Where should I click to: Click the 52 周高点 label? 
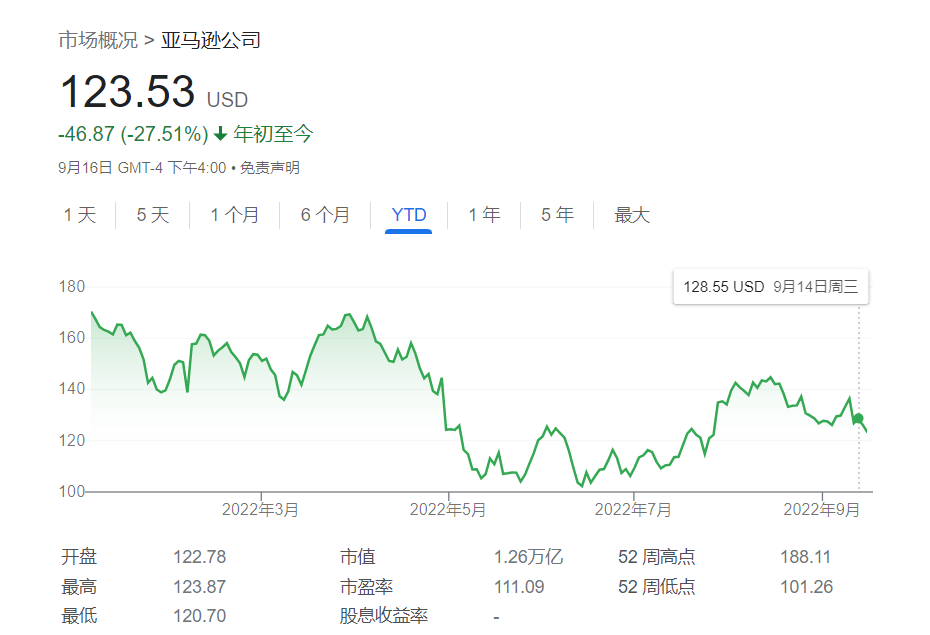click(657, 557)
